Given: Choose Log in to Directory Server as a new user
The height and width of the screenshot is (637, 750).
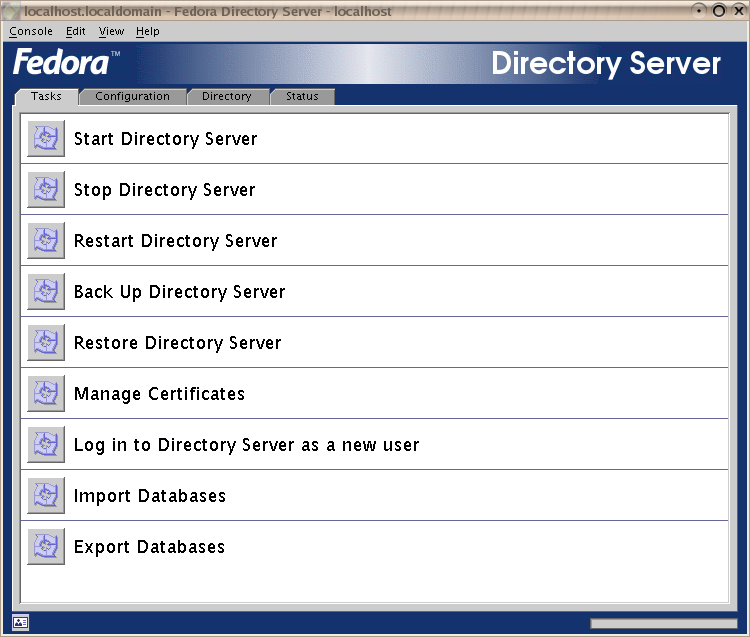Looking at the screenshot, I should (x=246, y=445).
